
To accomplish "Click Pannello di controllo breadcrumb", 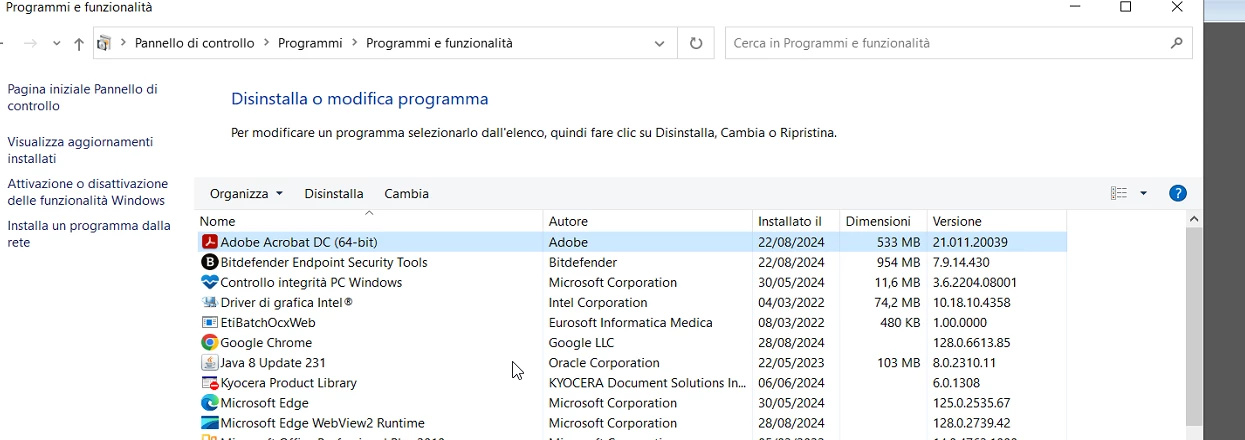I will click(x=194, y=43).
